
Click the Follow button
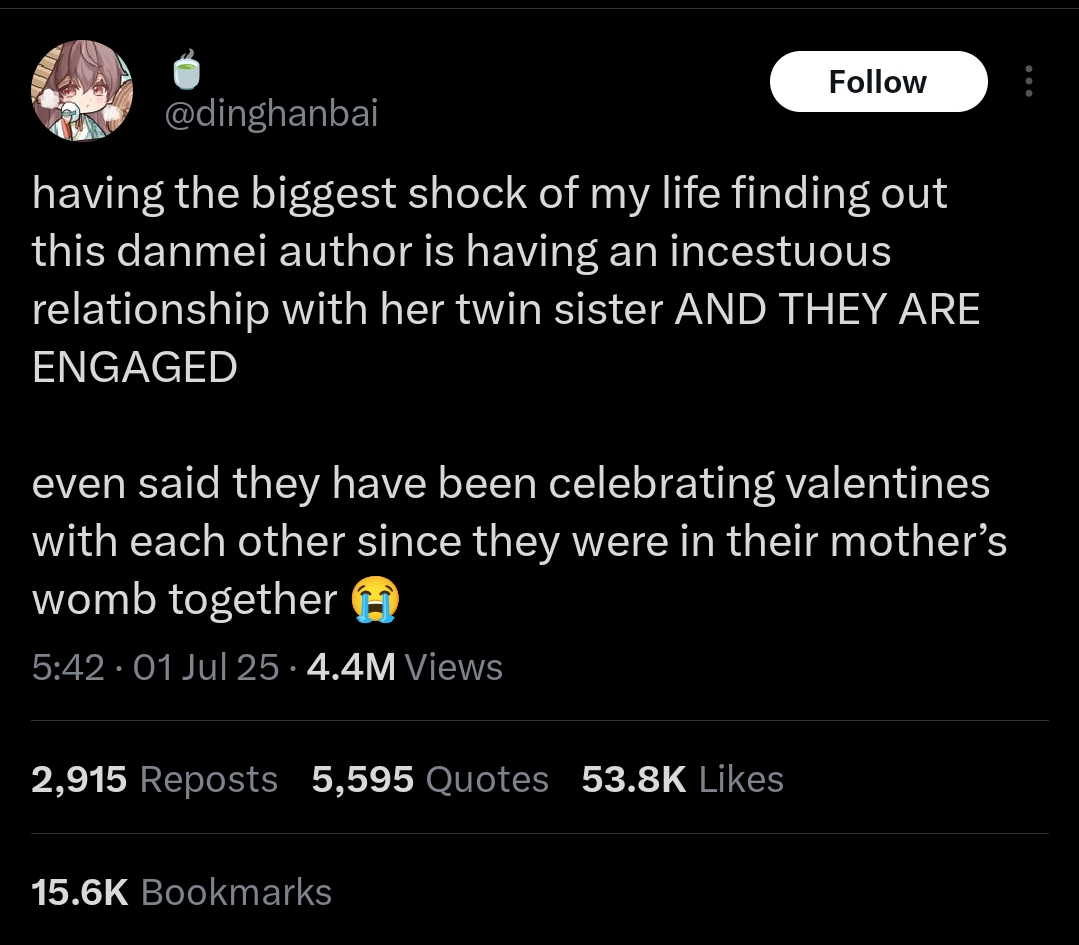pyautogui.click(x=878, y=81)
